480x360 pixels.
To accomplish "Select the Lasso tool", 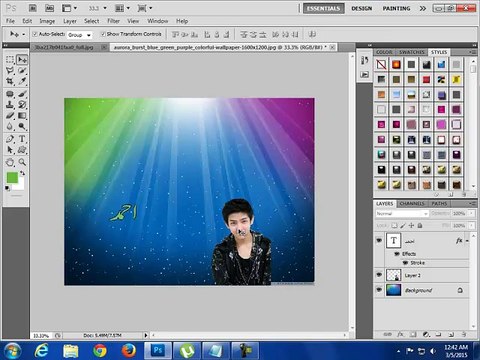I will tap(10, 71).
